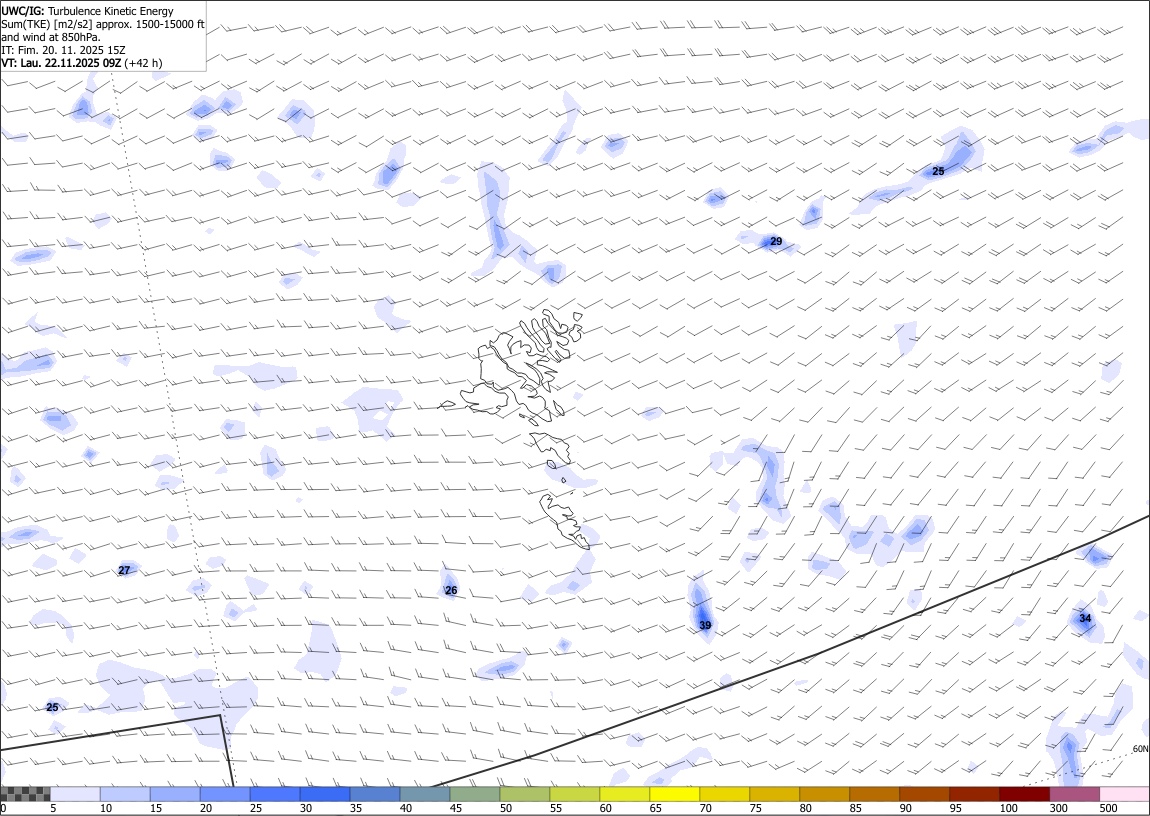1150x816 pixels.
Task: Click the legend swatch between 25 and 30
Action: pos(275,794)
